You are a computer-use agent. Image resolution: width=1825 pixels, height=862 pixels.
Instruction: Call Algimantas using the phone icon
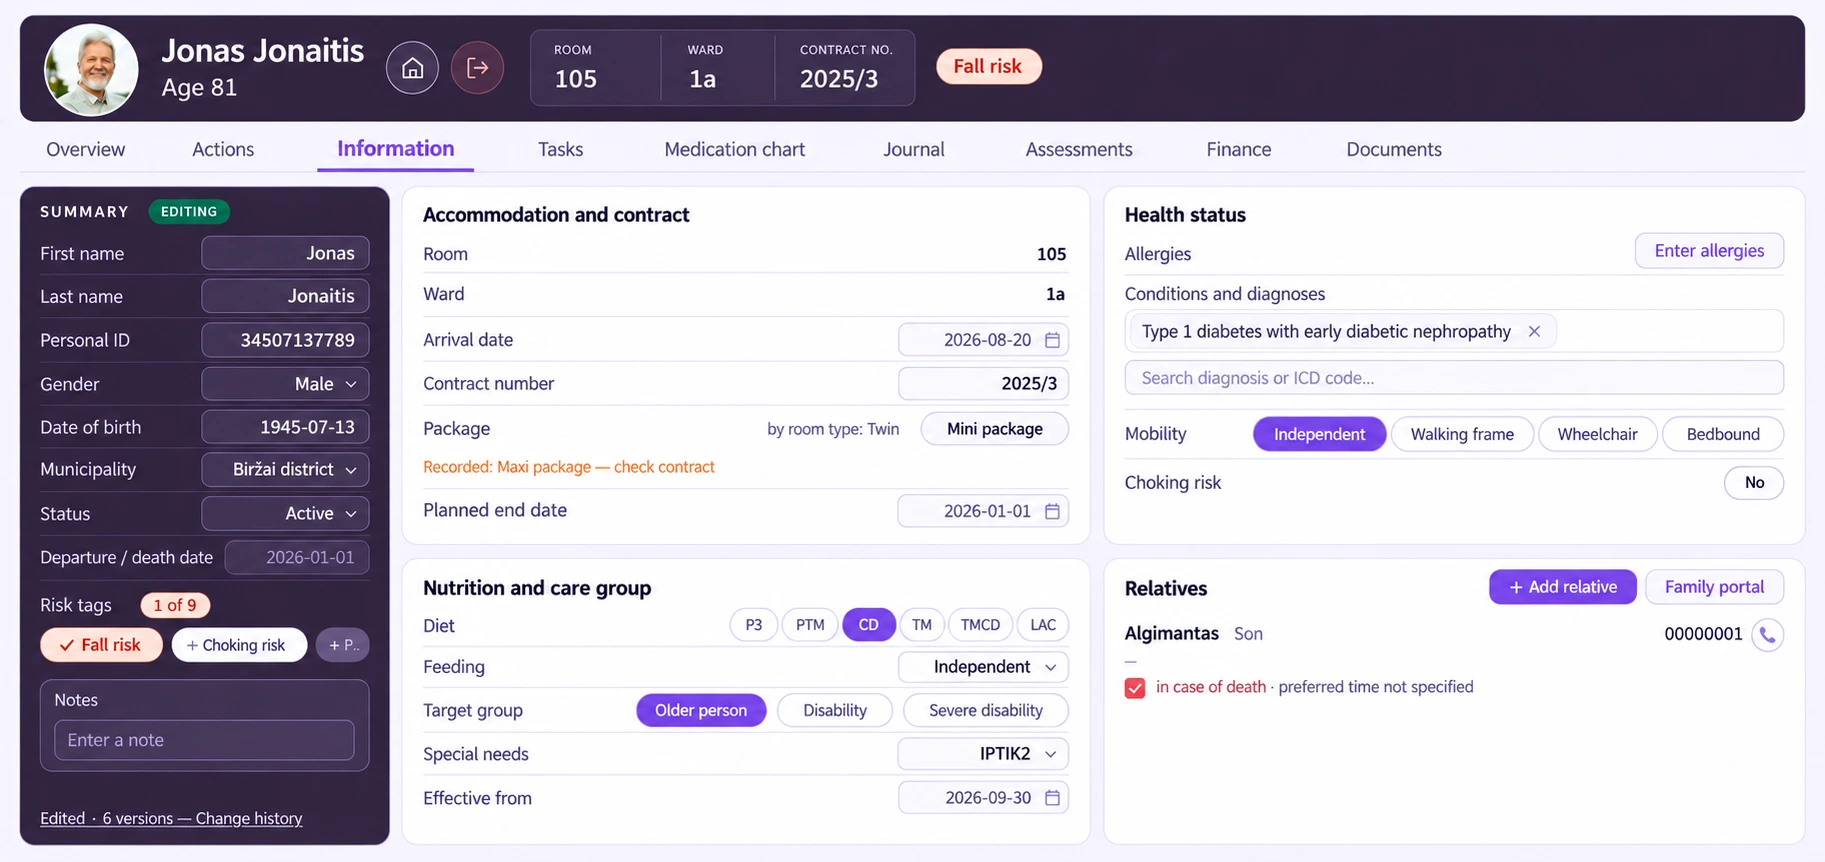tap(1767, 635)
